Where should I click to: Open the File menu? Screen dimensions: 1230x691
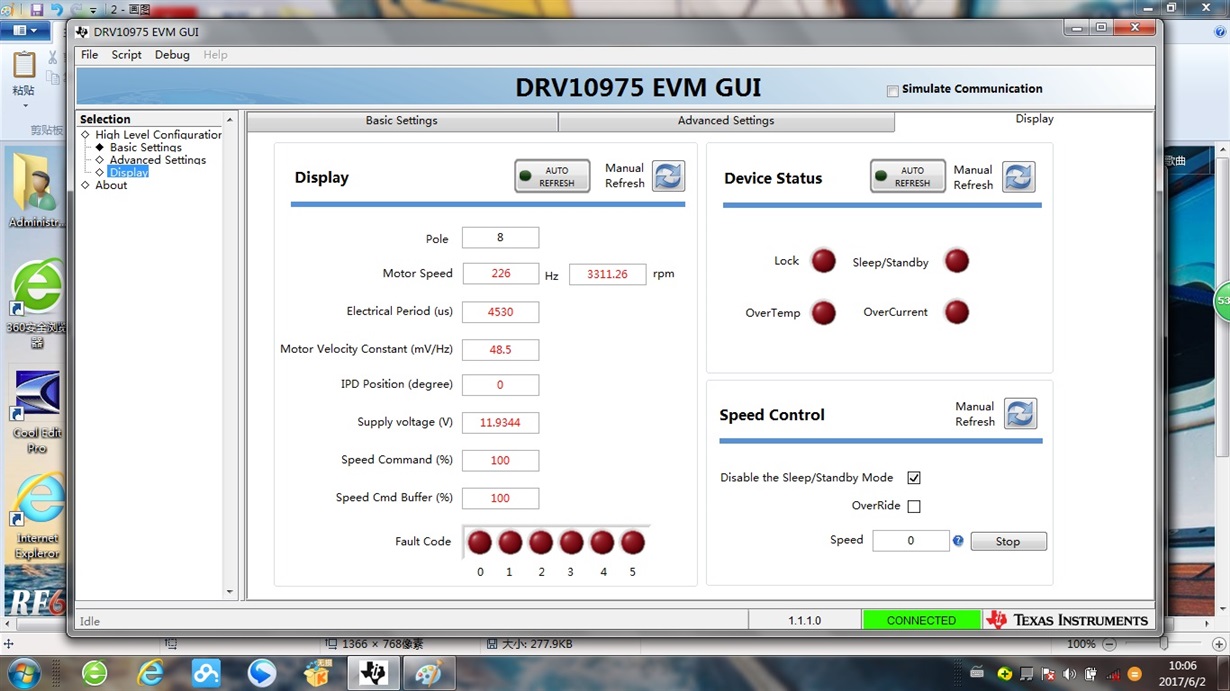90,55
